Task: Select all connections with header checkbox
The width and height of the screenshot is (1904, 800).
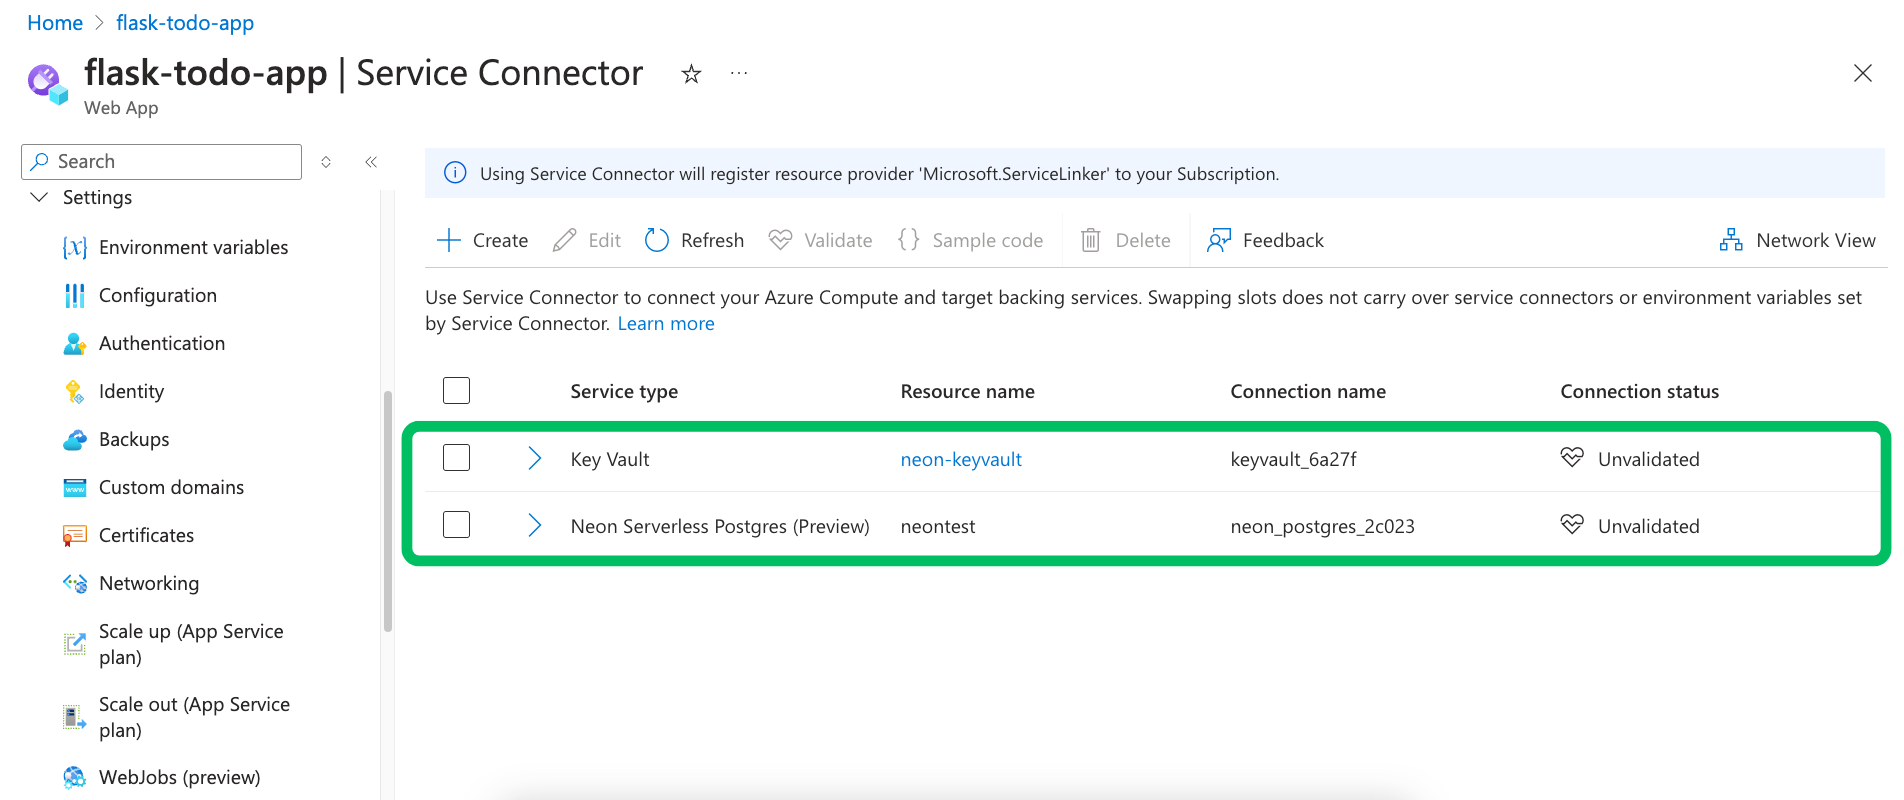Action: [x=456, y=391]
